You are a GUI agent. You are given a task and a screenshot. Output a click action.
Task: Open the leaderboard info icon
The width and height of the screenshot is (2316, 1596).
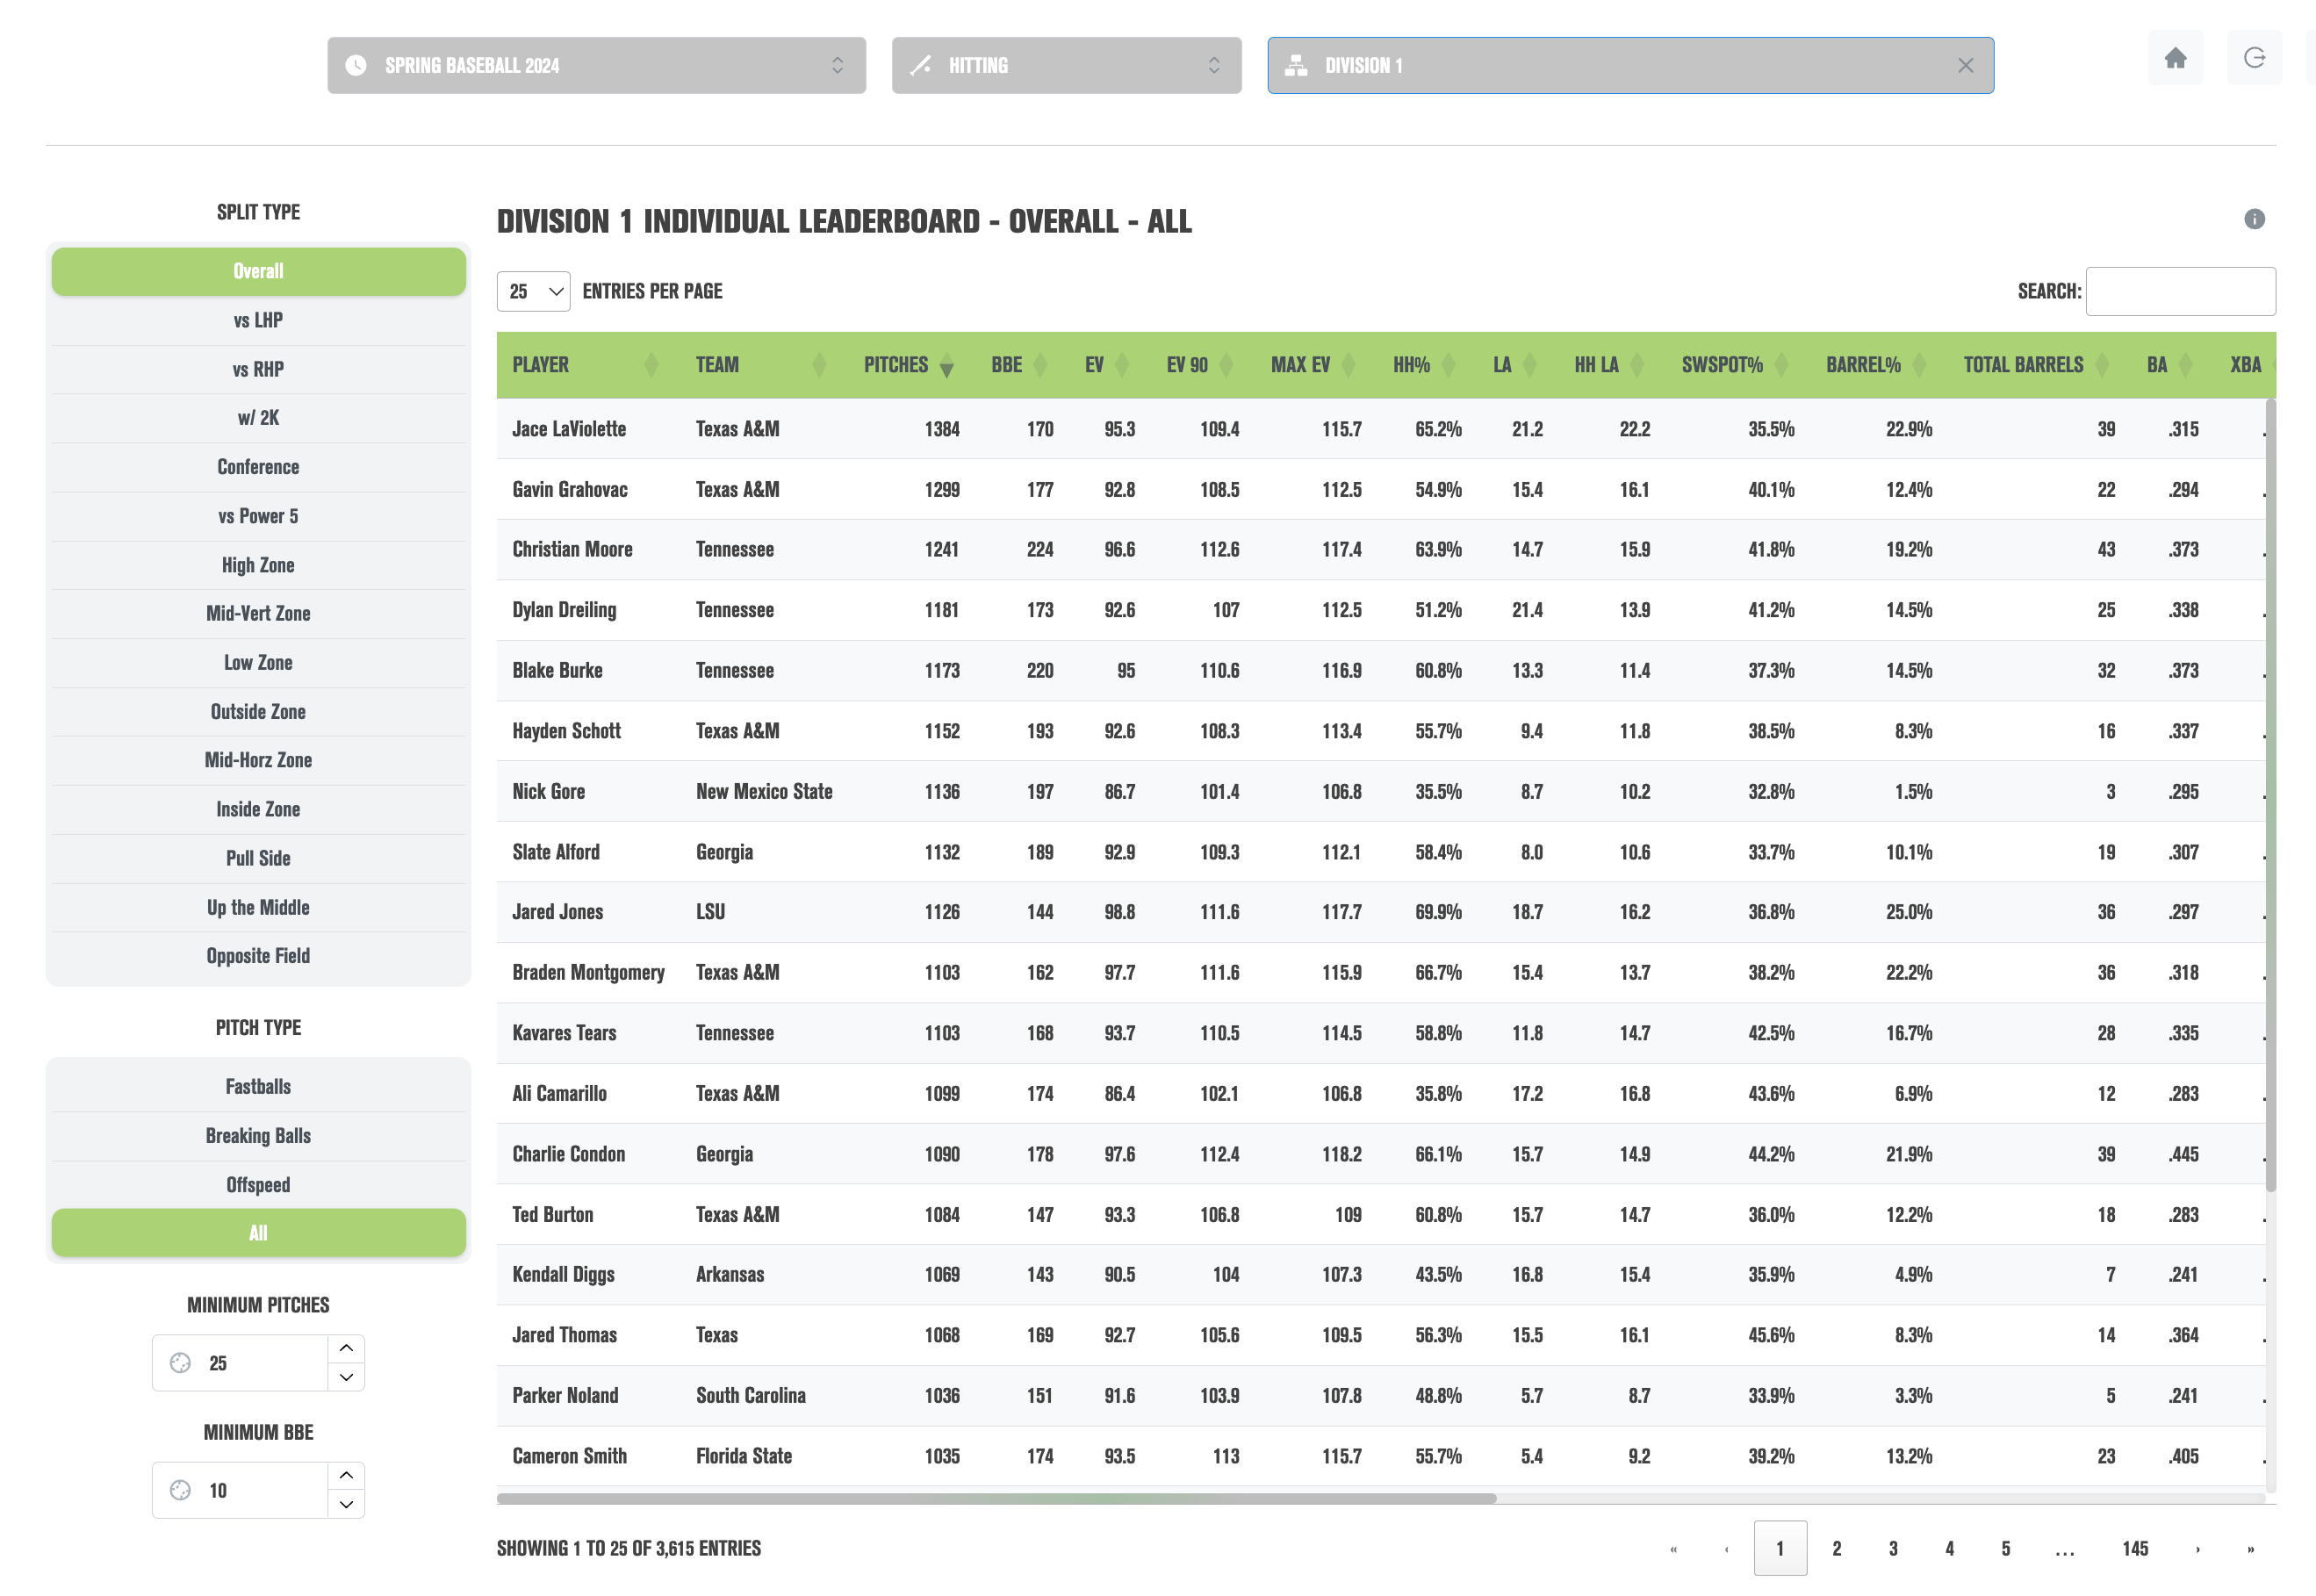2253,219
